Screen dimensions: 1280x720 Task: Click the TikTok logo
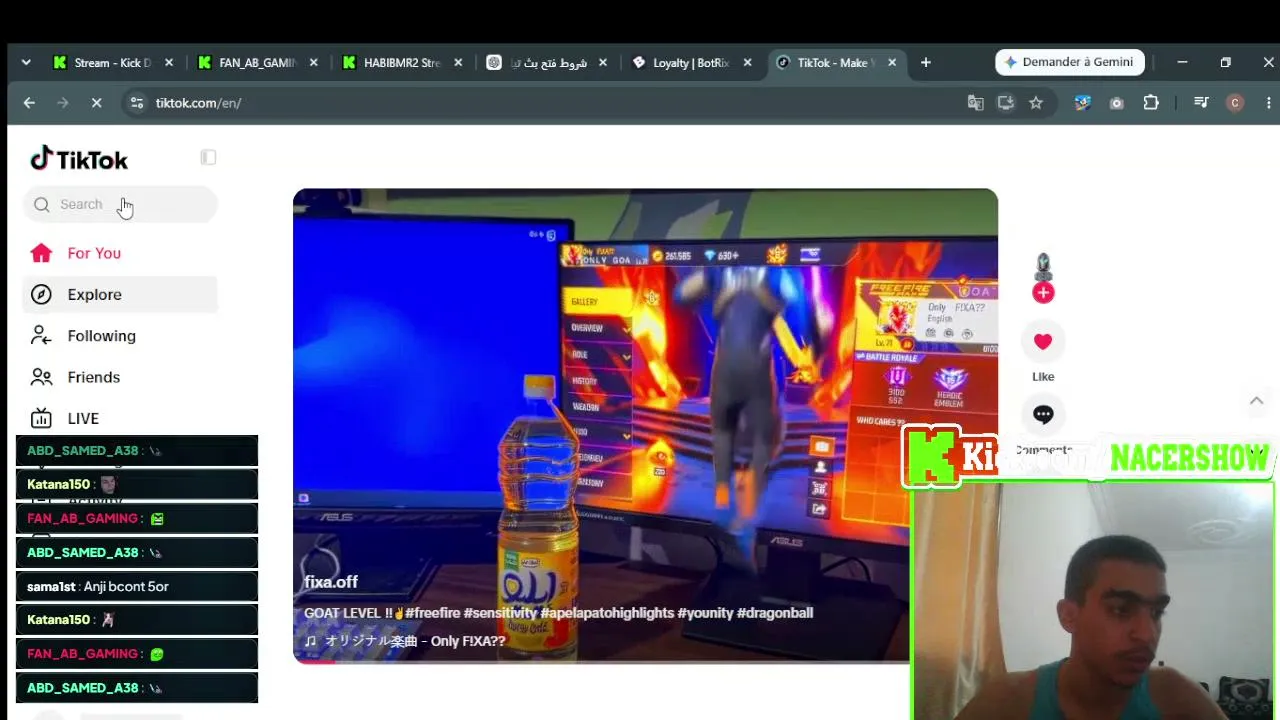79,159
